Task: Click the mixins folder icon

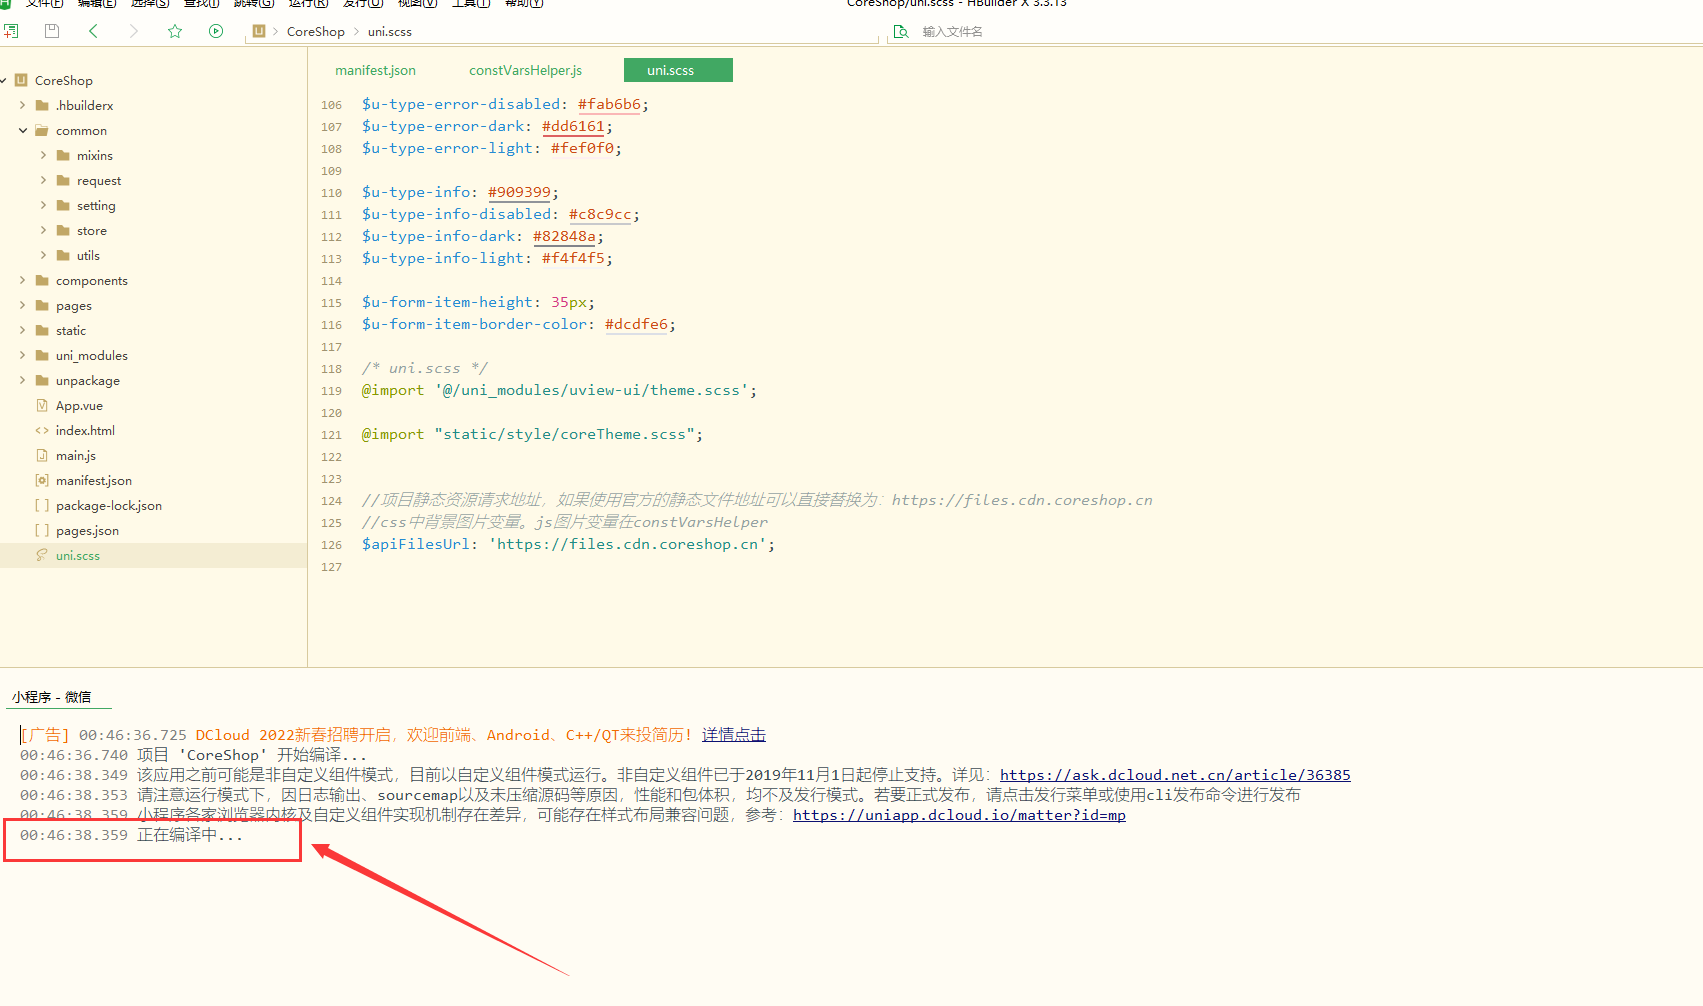Action: [x=63, y=155]
